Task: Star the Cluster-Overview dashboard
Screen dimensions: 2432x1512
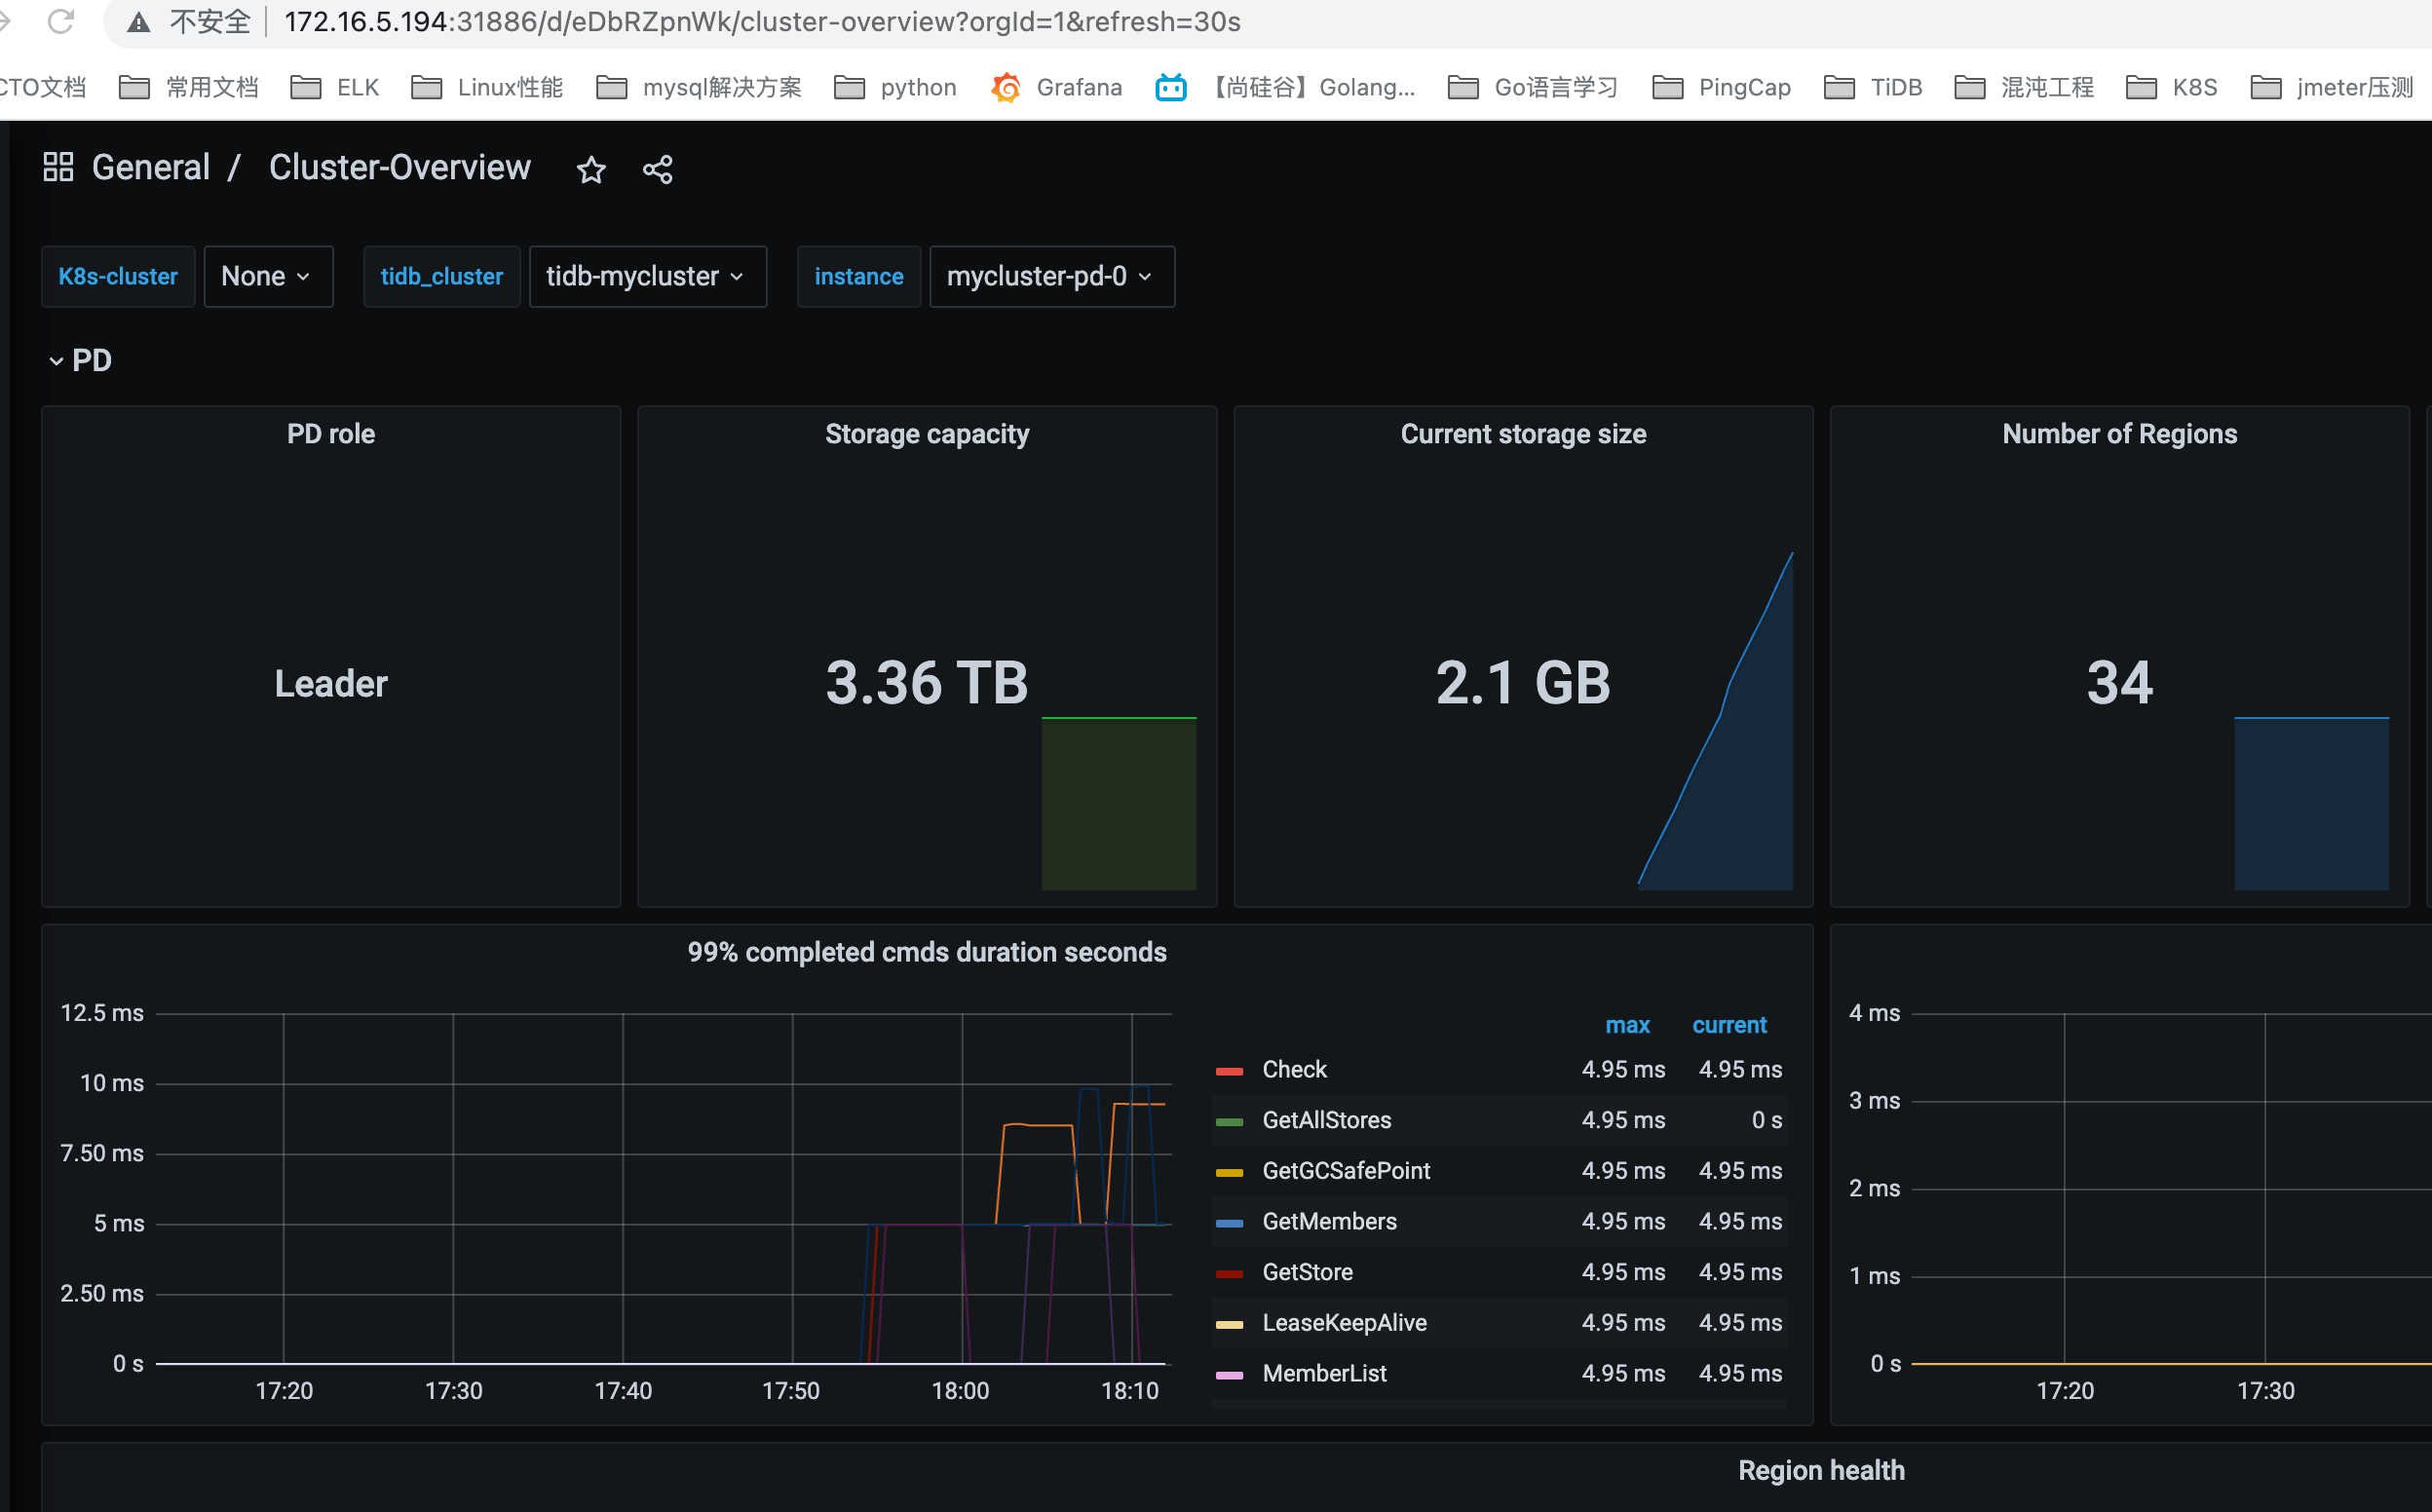Action: [x=591, y=170]
